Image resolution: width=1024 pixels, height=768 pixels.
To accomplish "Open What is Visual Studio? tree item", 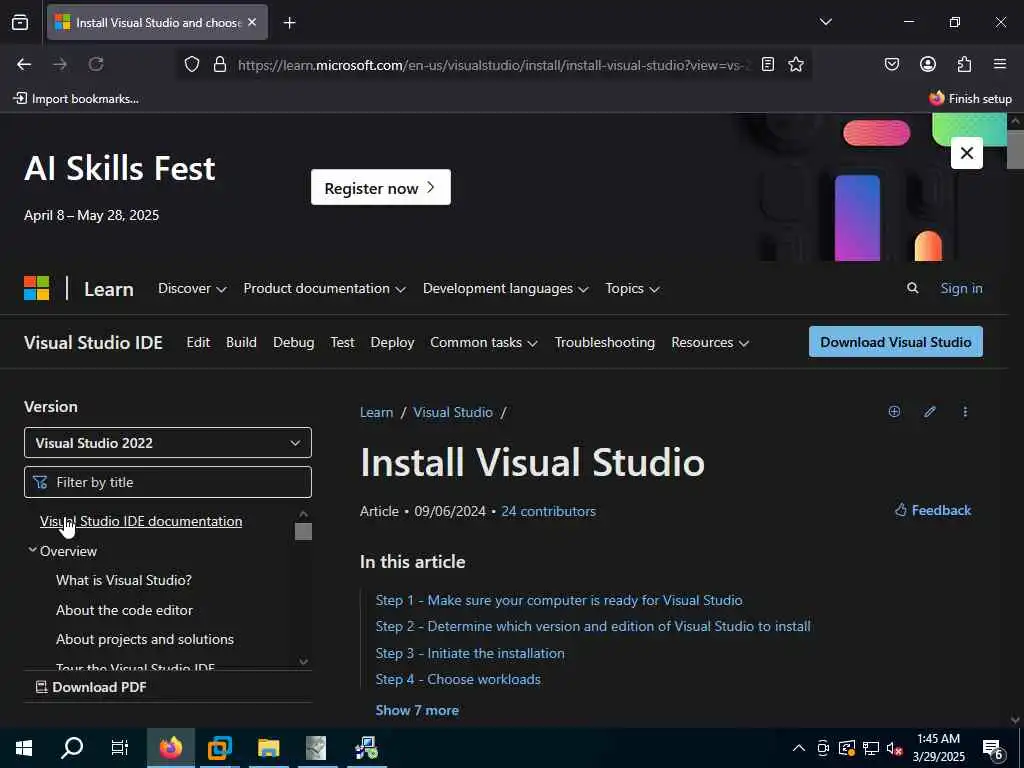I will (124, 580).
